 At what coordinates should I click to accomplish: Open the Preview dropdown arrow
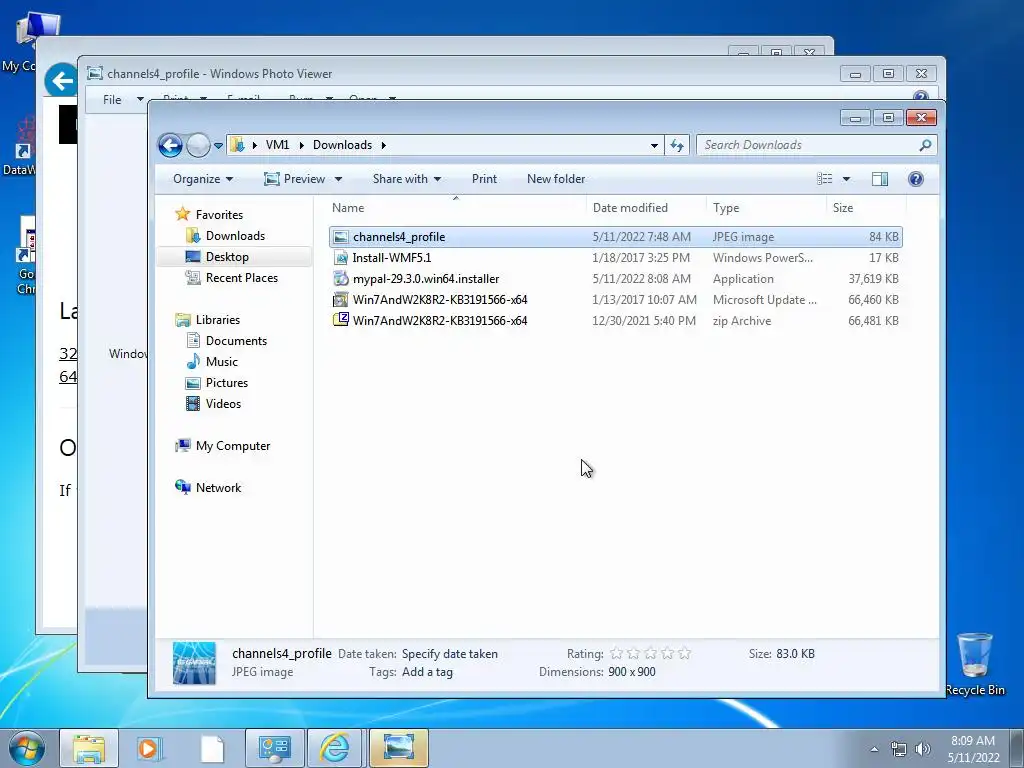[338, 179]
